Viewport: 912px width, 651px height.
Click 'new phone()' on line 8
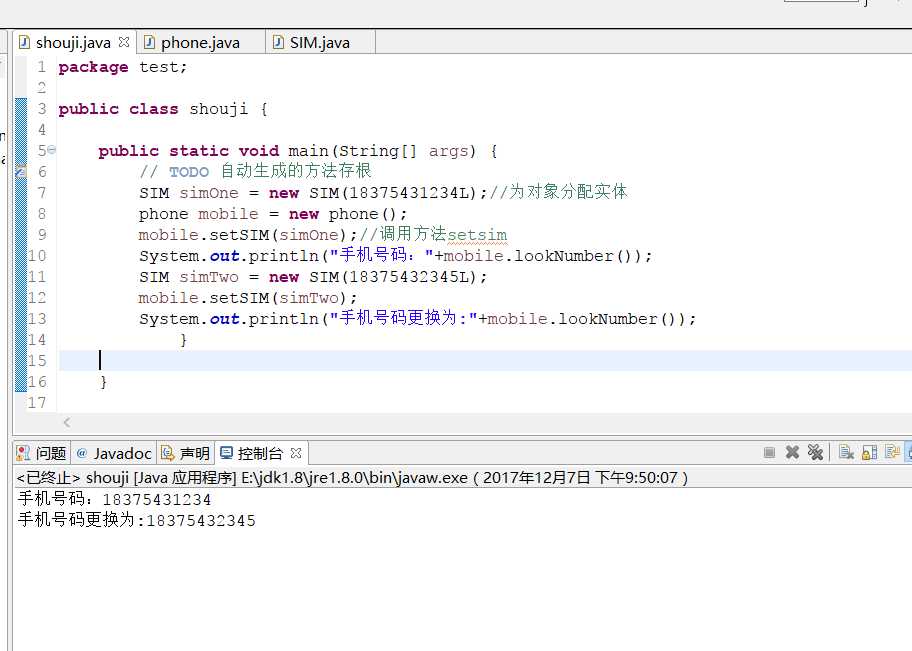(x=343, y=214)
